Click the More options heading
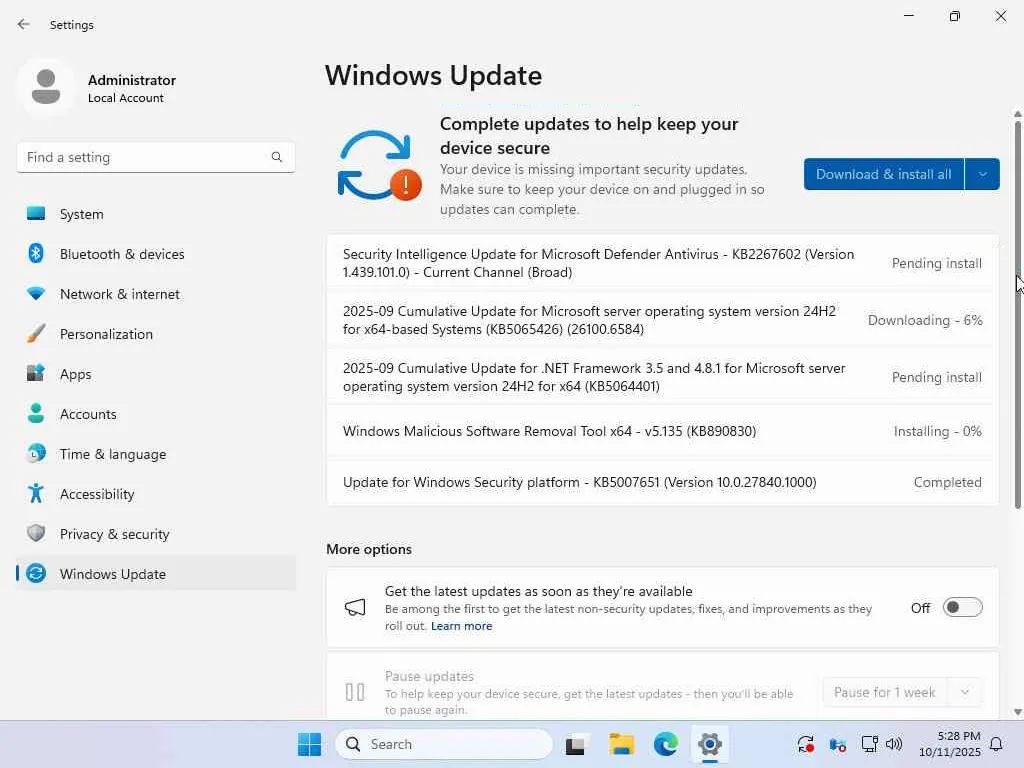 coord(369,549)
